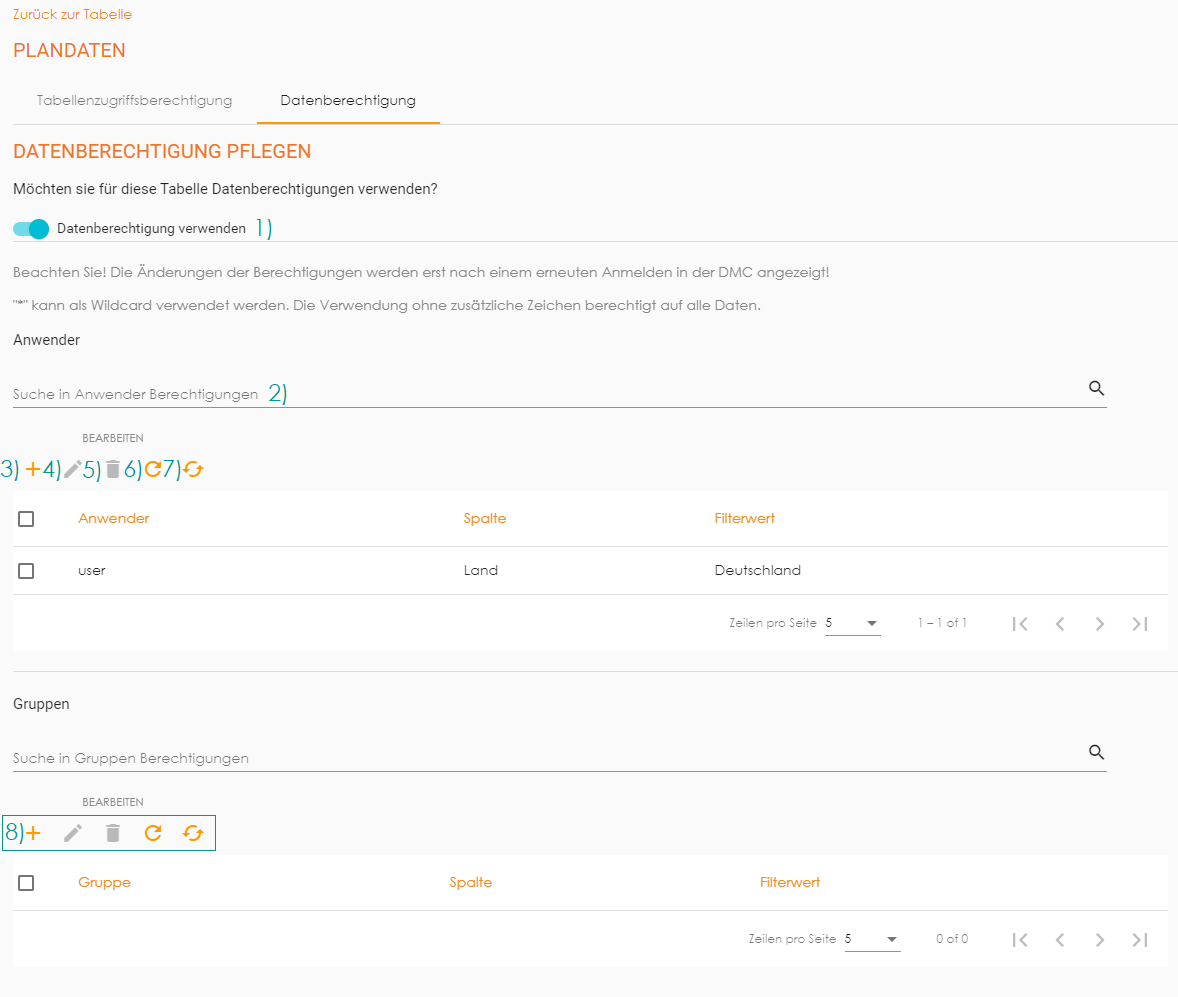Open Zeilen pro Seite dropdown for Anwender table
The image size is (1178, 997).
coord(852,623)
